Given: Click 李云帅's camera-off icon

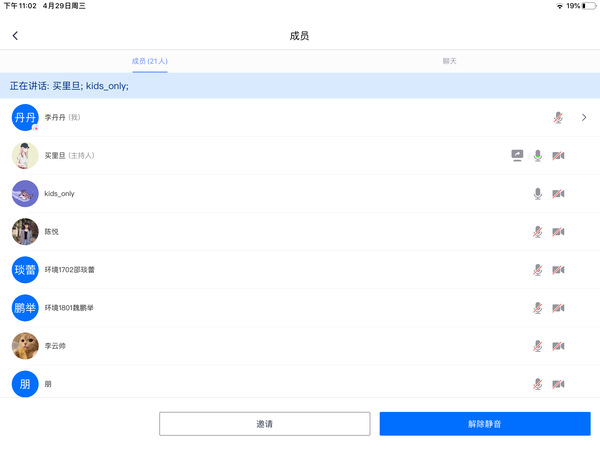Looking at the screenshot, I should pyautogui.click(x=558, y=346).
